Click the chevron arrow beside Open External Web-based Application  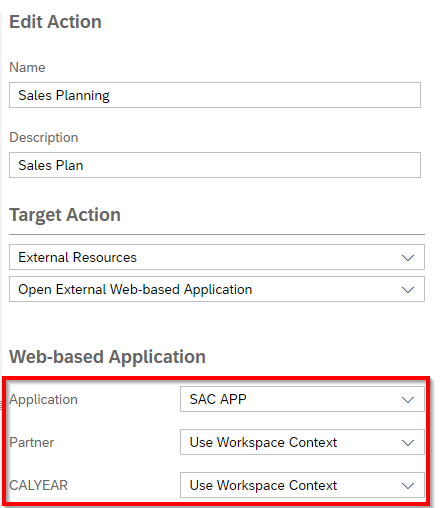pos(408,290)
